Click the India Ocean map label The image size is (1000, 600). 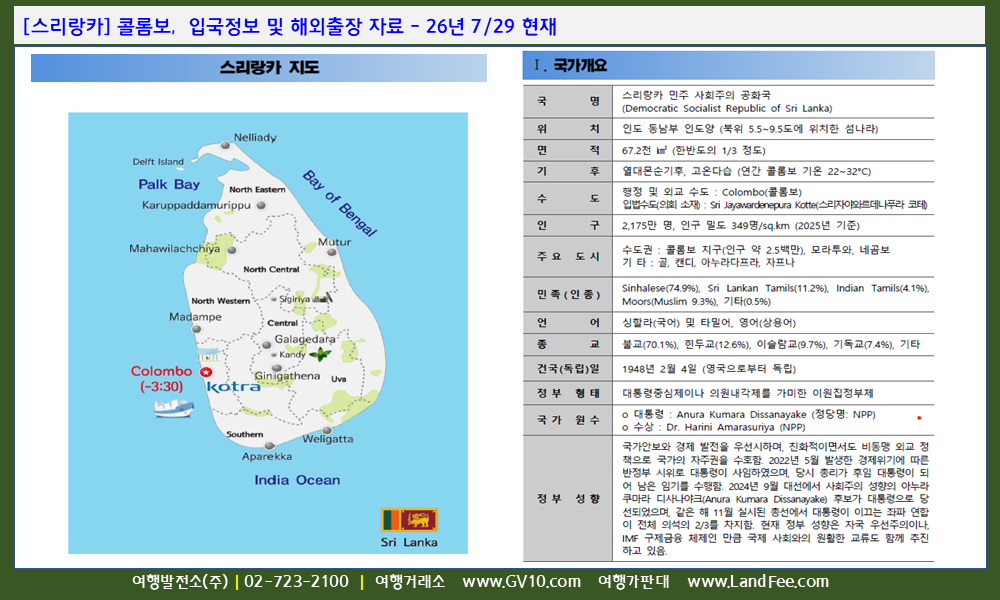pyautogui.click(x=297, y=480)
